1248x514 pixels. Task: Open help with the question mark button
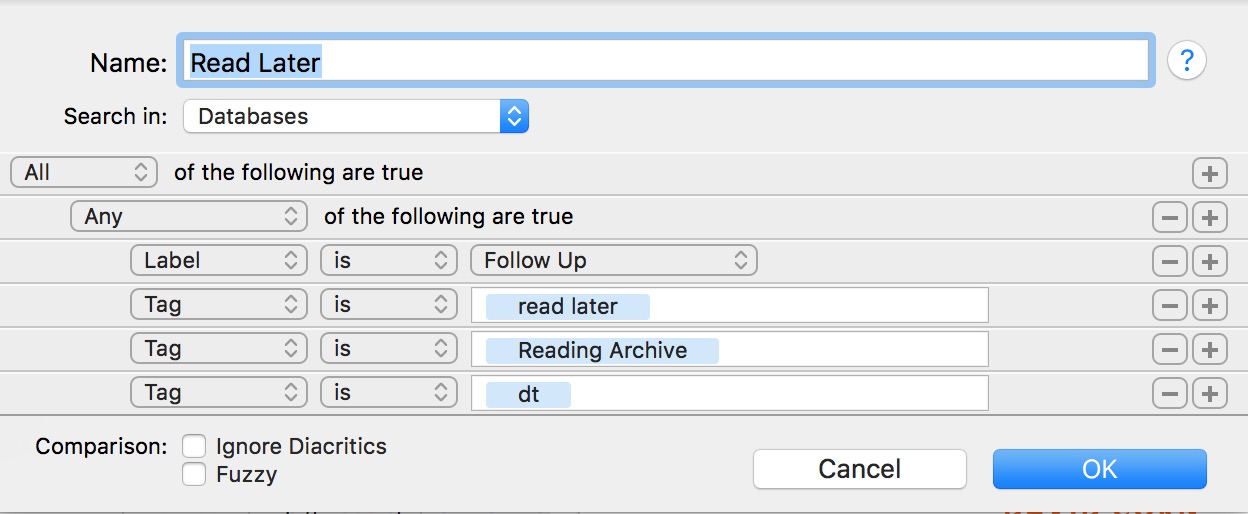[1187, 61]
